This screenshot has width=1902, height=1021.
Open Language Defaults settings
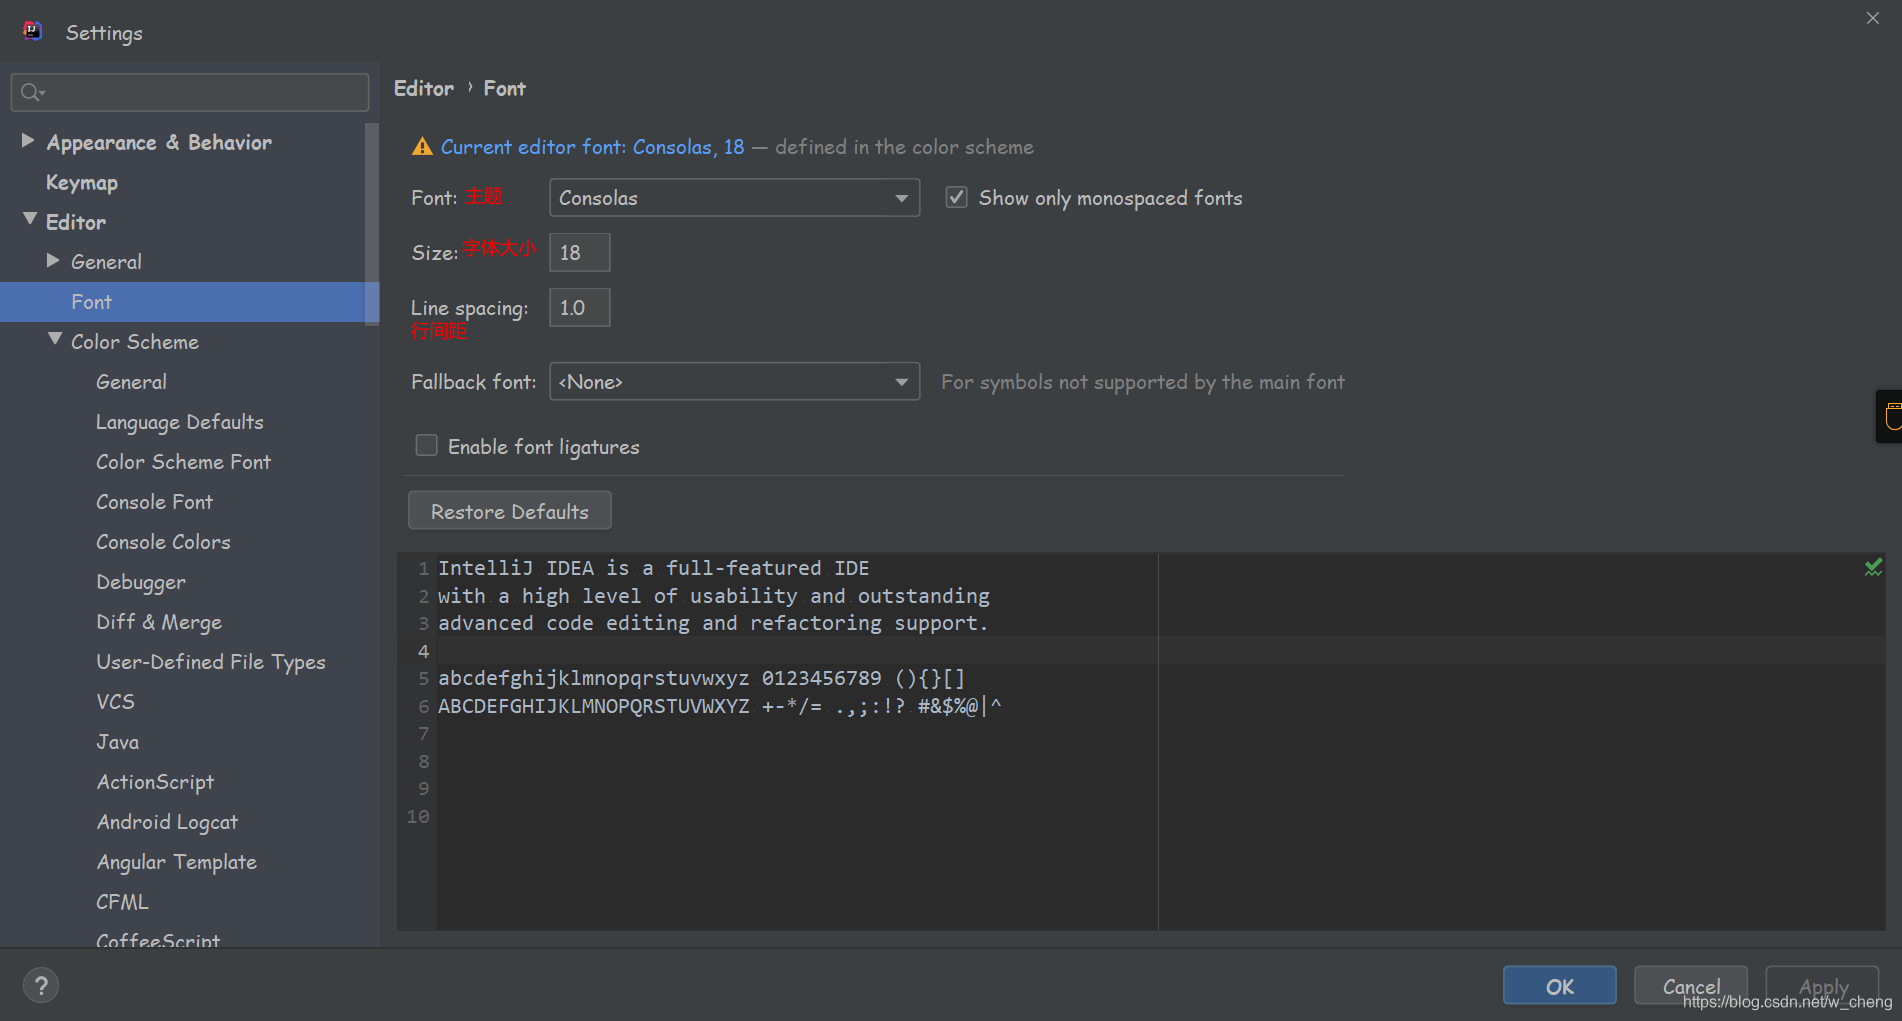pyautogui.click(x=180, y=422)
